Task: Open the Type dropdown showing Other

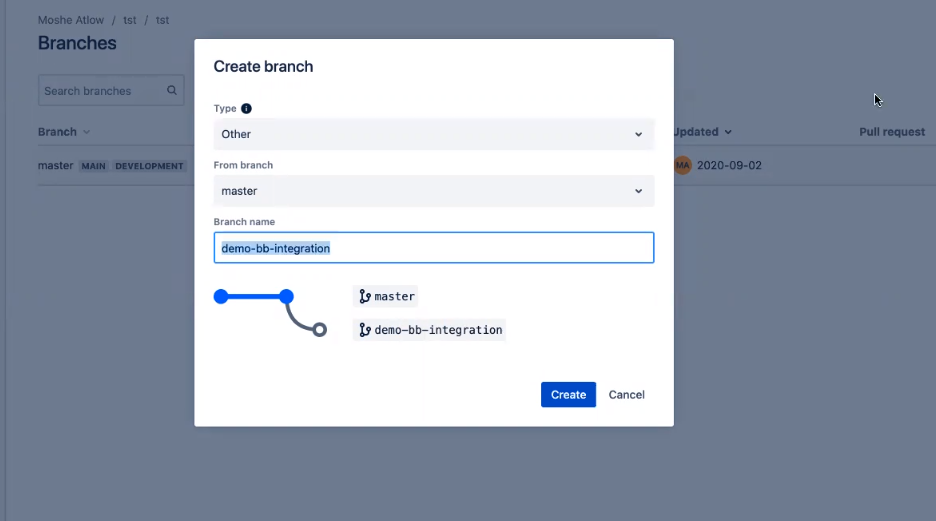Action: pos(433,134)
